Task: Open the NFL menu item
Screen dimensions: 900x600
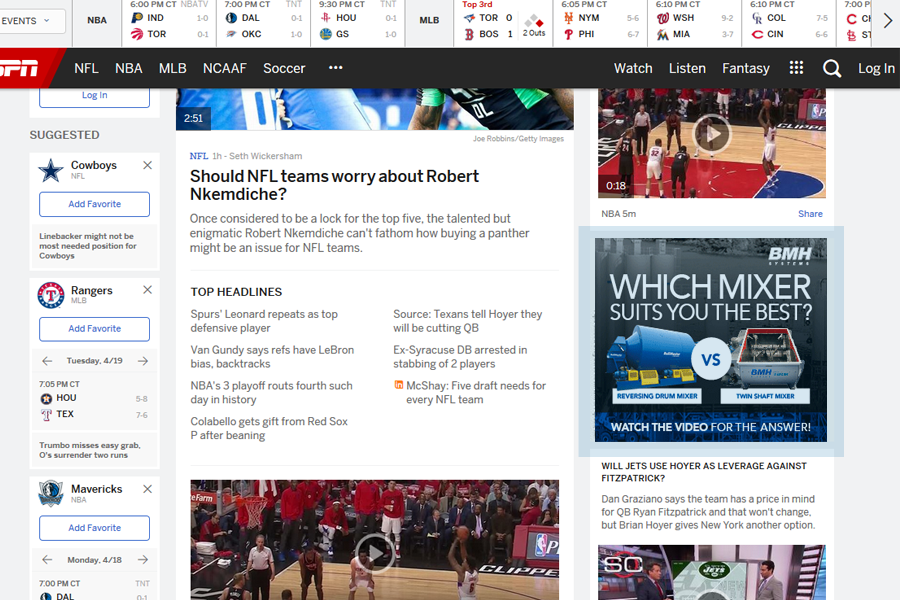Action: [x=86, y=68]
